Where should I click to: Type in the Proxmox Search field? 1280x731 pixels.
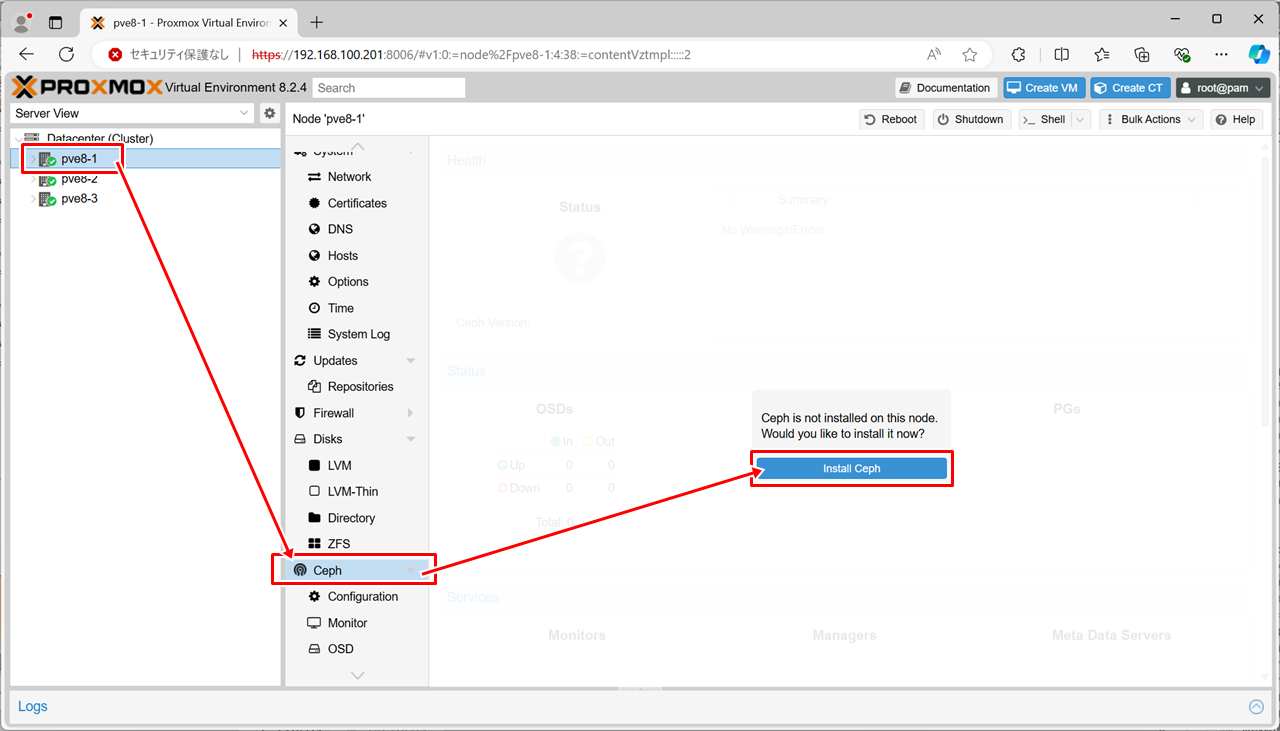click(x=389, y=88)
